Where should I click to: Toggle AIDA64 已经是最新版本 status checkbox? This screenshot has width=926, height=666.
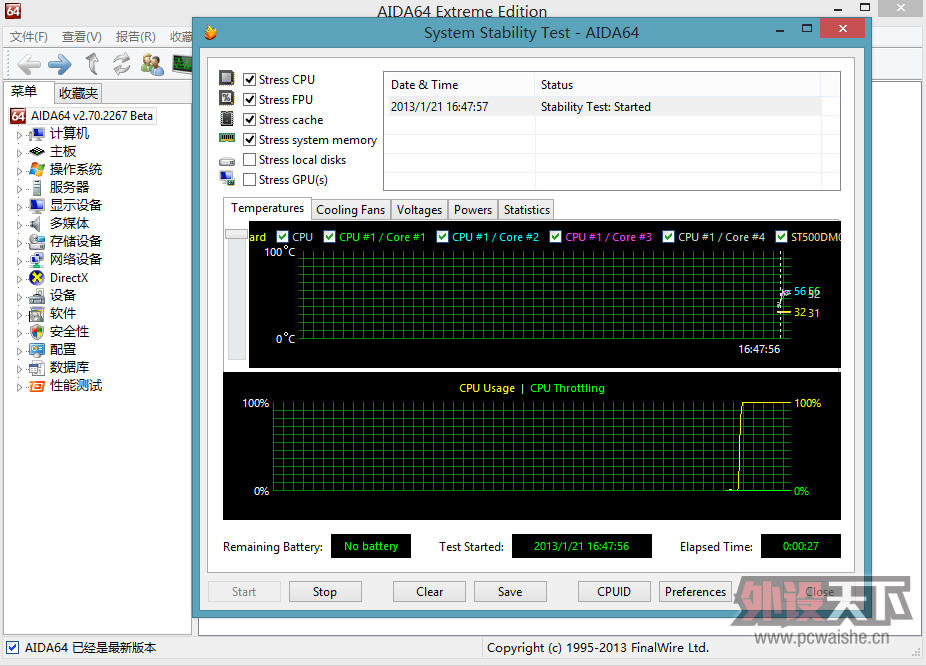pyautogui.click(x=12, y=648)
